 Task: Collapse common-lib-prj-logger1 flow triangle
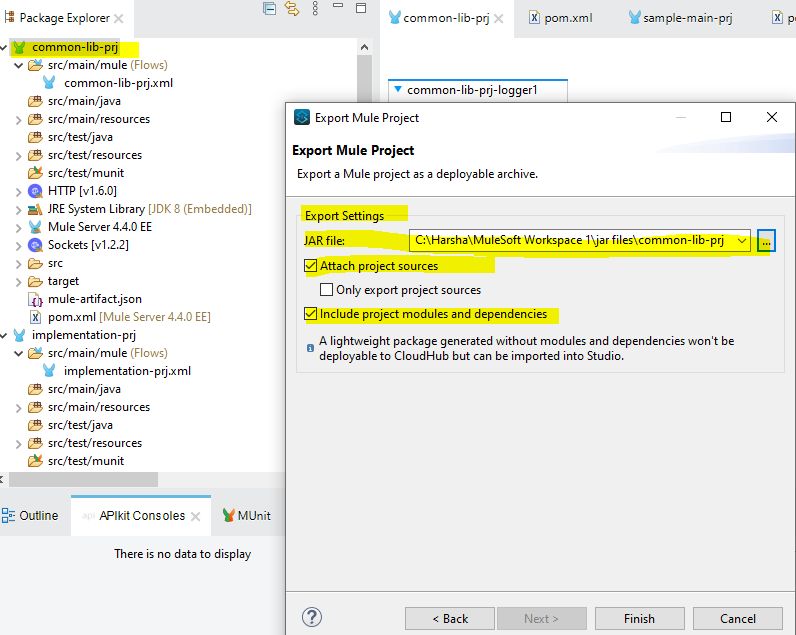point(398,89)
